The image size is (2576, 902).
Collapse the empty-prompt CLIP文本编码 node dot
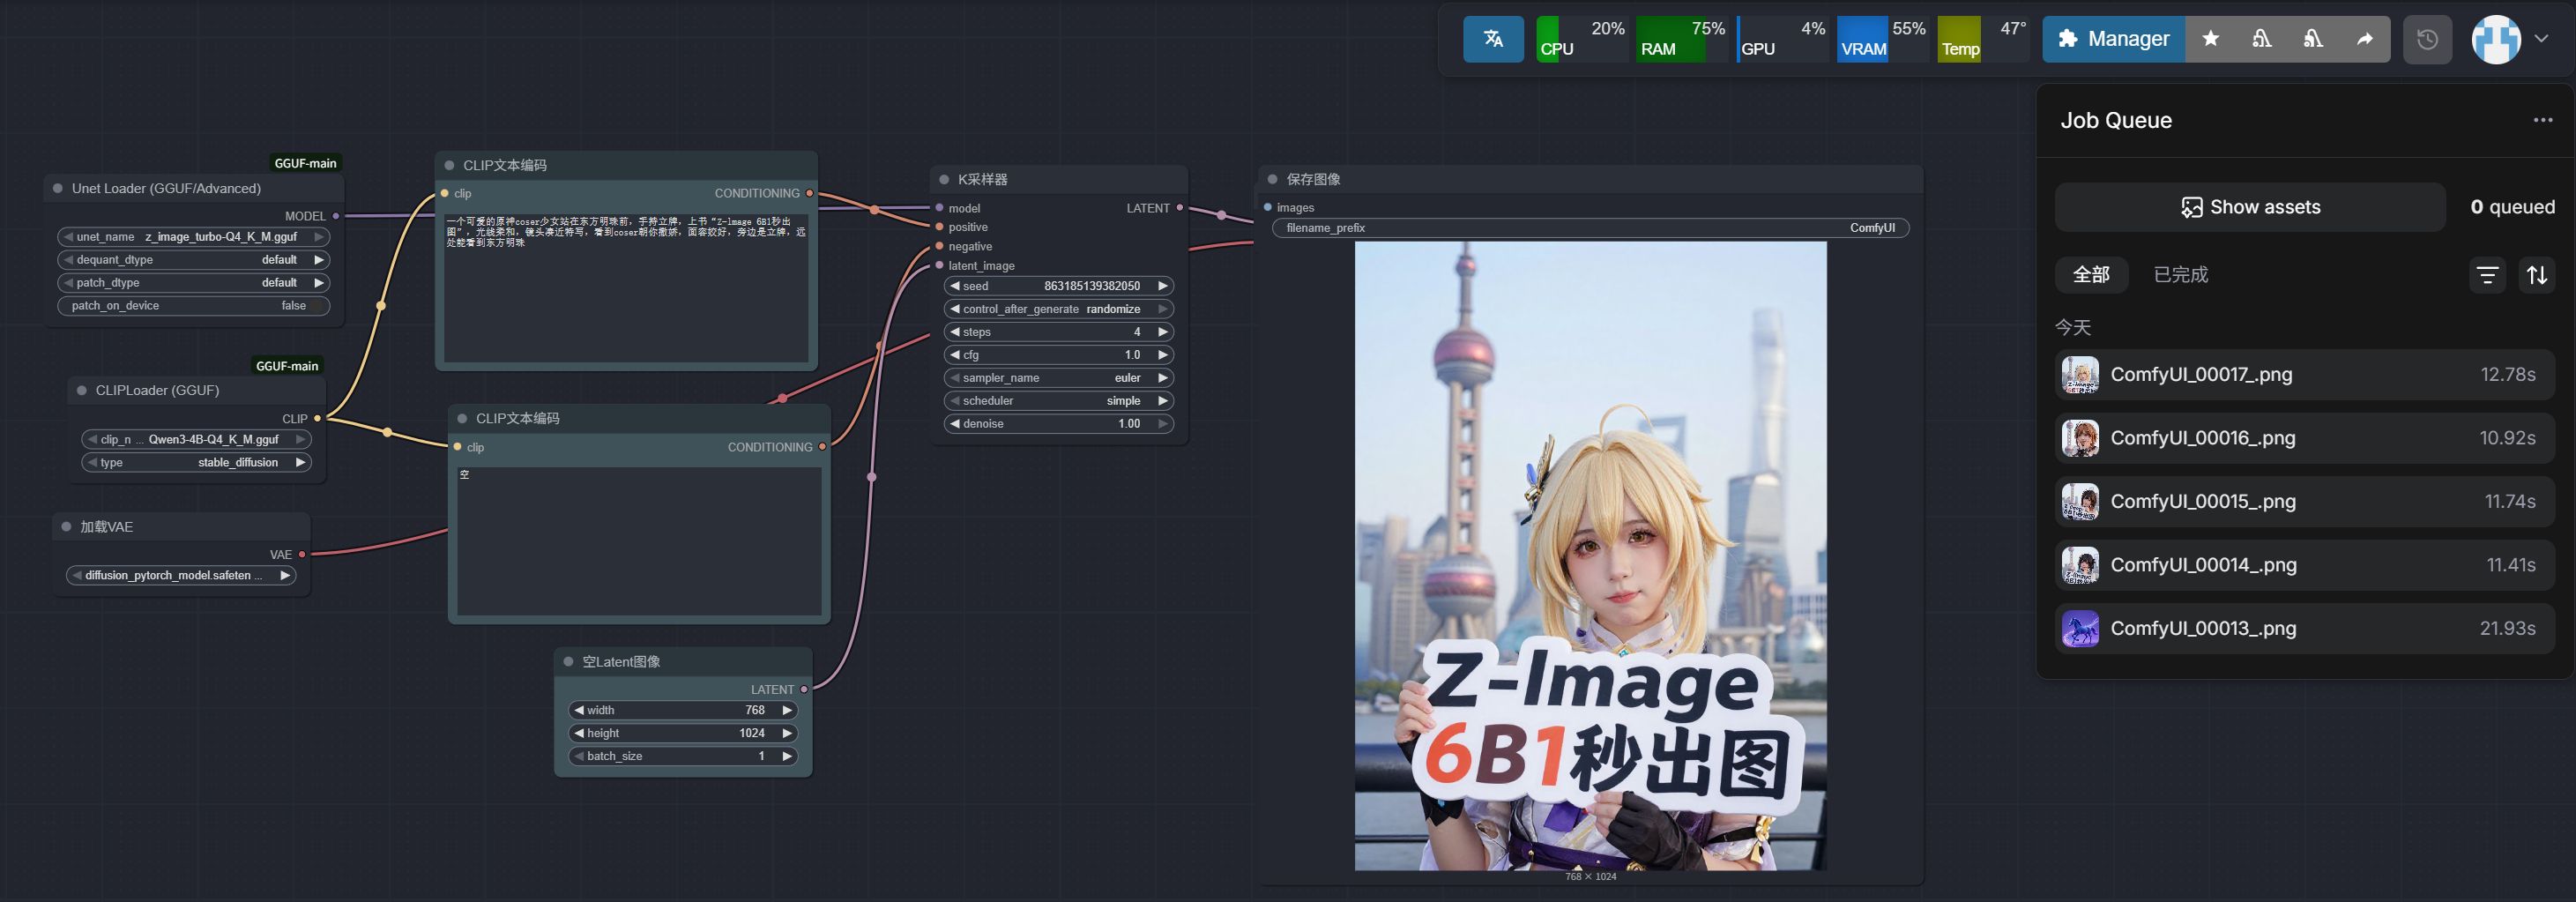[x=462, y=419]
